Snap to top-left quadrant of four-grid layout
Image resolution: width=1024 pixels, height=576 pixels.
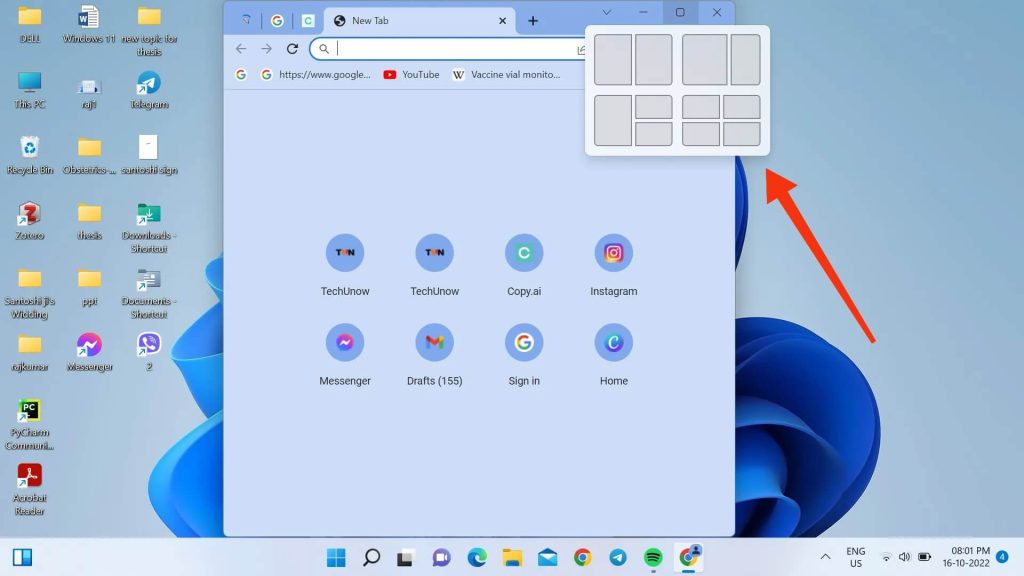coord(701,107)
